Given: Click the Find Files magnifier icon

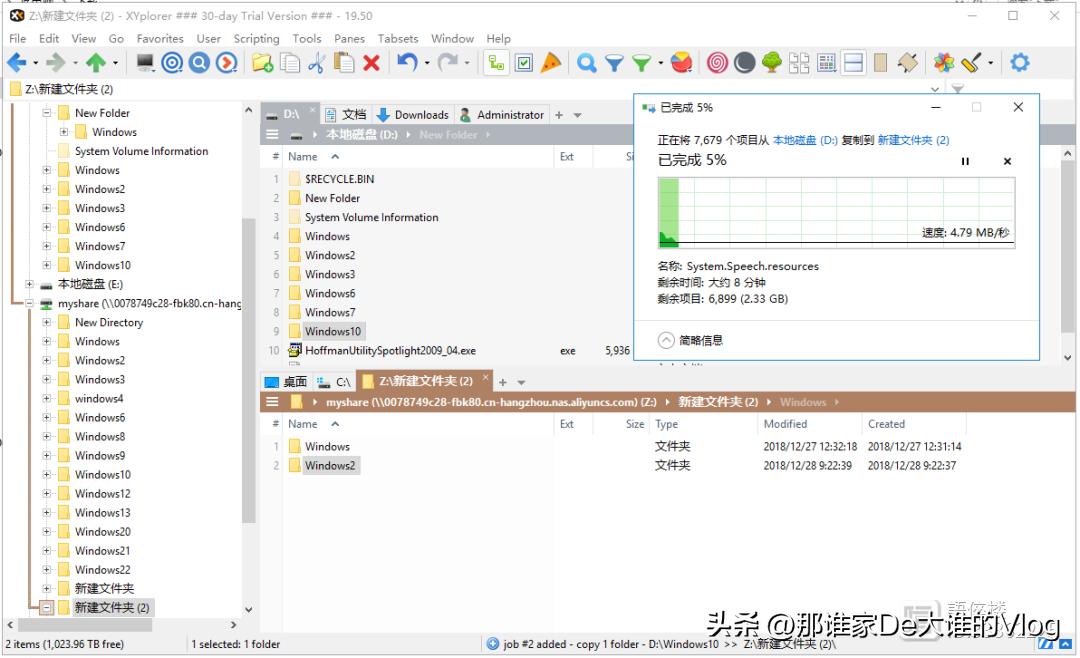Looking at the screenshot, I should 588,62.
